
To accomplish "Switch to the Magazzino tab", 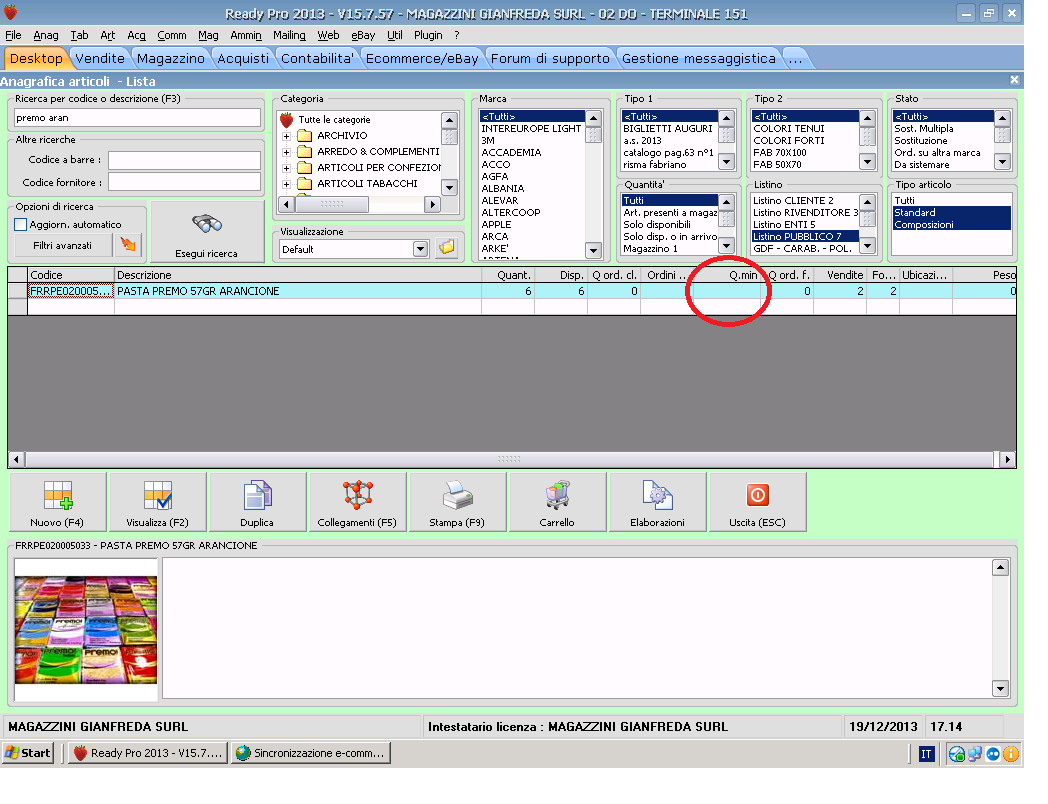I will [171, 59].
